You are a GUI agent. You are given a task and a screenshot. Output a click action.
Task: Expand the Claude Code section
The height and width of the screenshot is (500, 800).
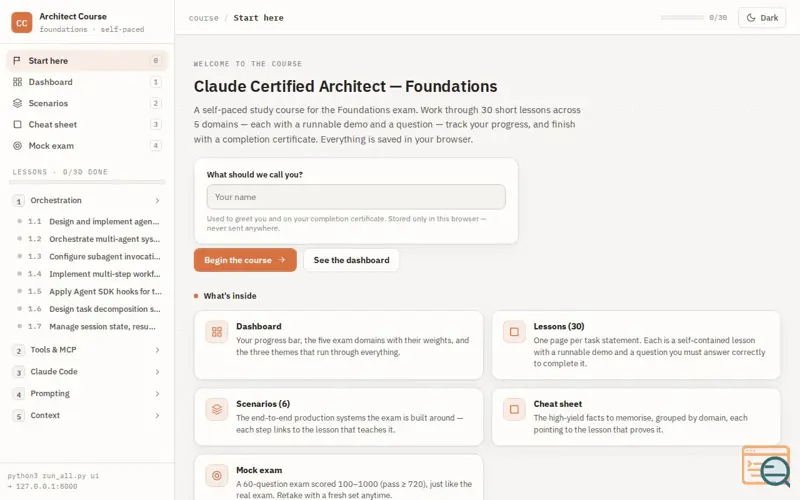(x=87, y=372)
